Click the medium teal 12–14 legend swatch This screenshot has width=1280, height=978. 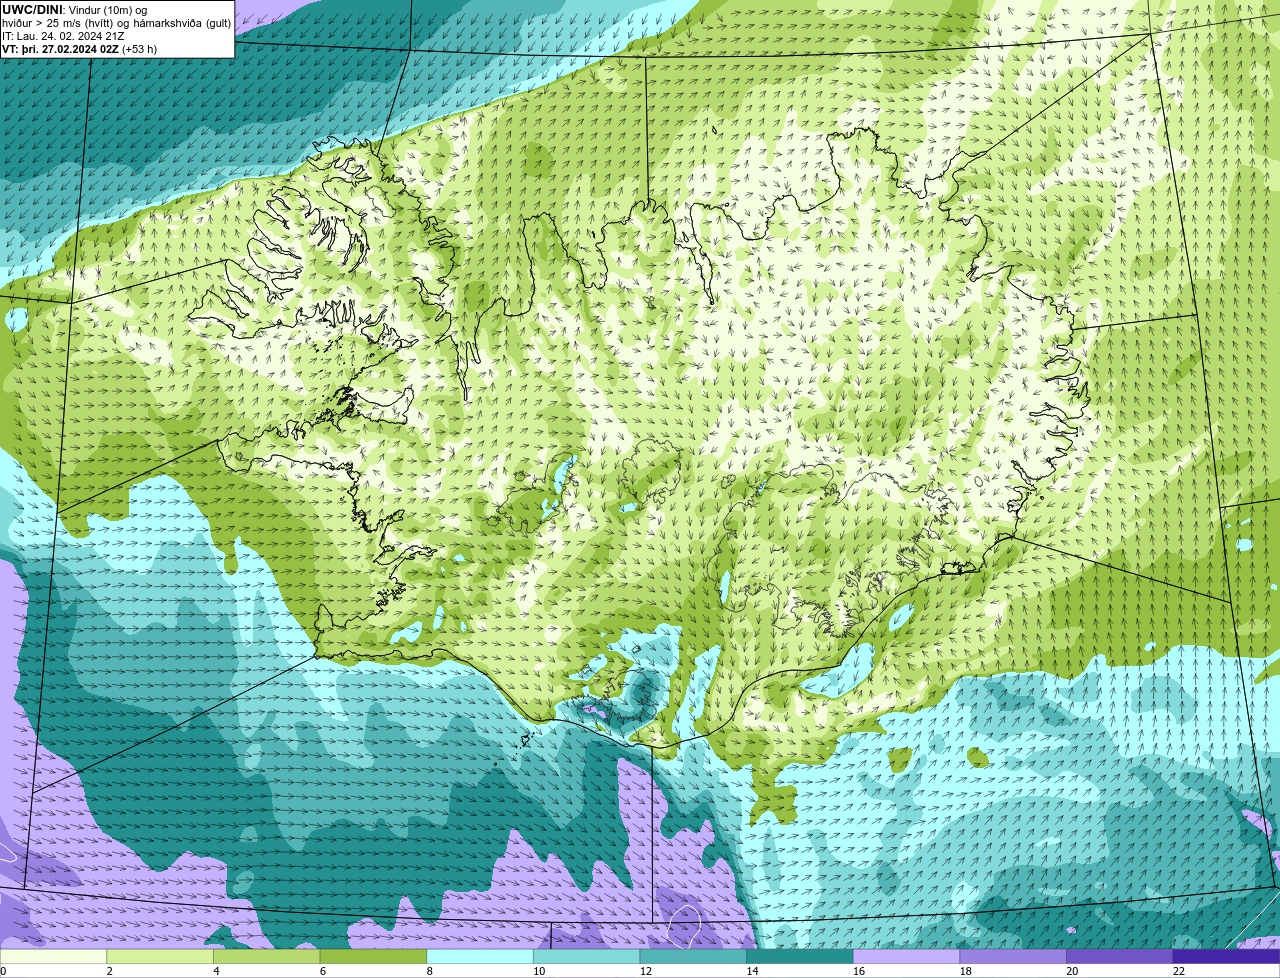[693, 956]
